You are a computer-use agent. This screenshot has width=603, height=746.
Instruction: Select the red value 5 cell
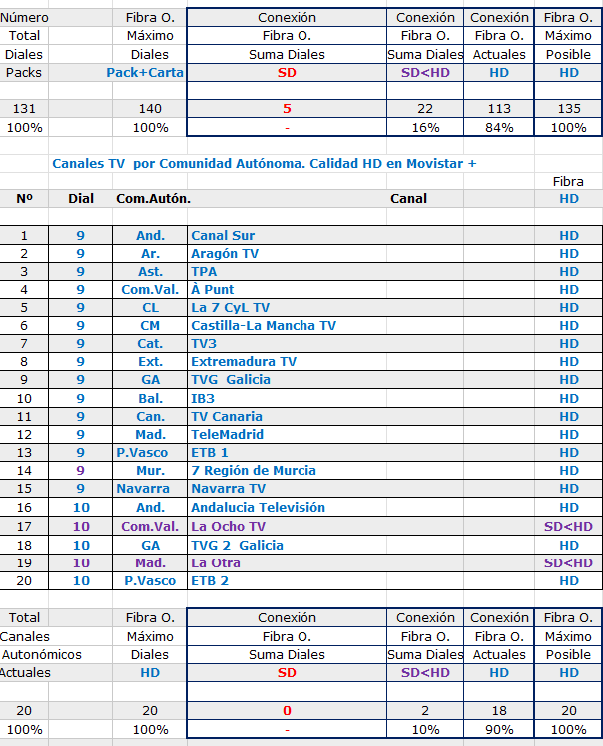(287, 109)
